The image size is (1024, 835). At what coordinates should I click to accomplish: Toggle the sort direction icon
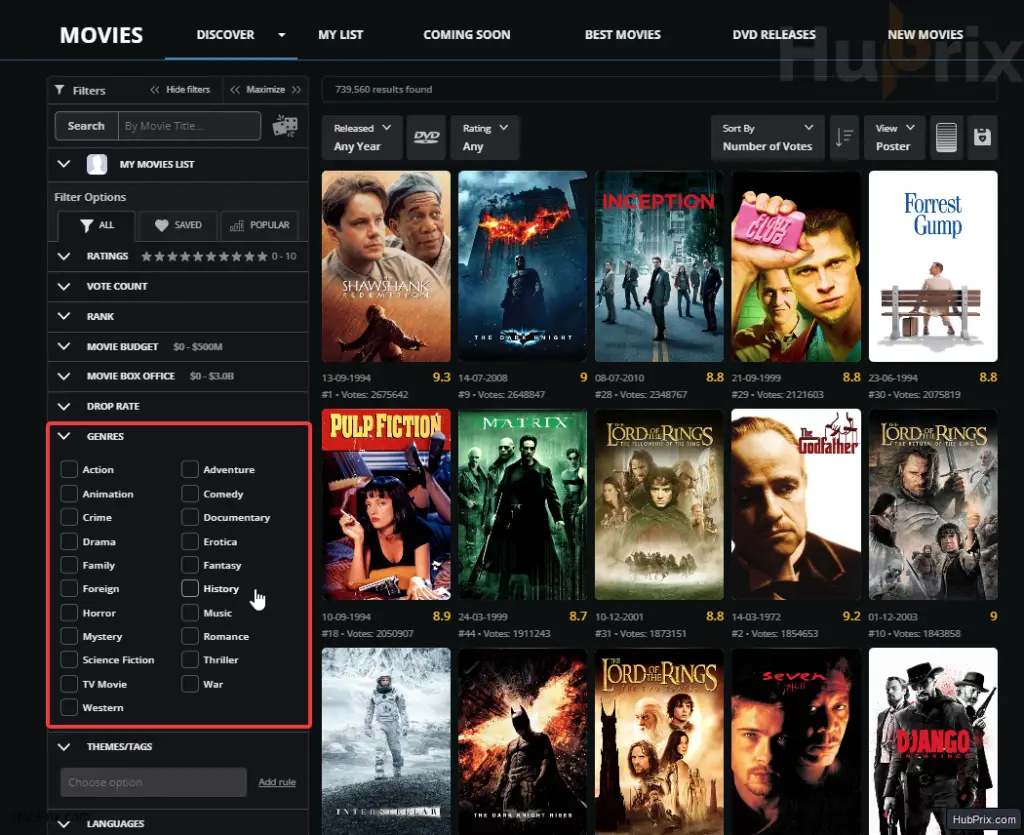coord(844,137)
